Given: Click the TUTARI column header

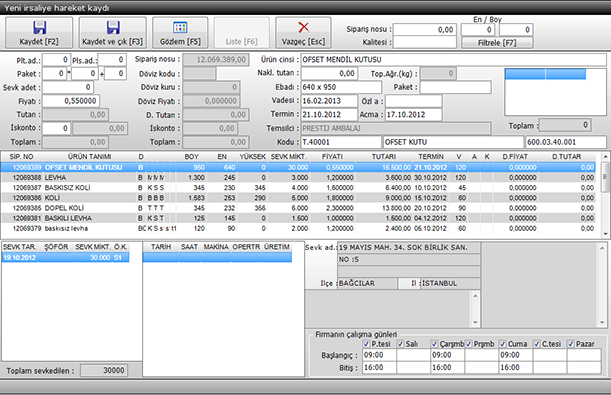Looking at the screenshot, I should pos(384,157).
